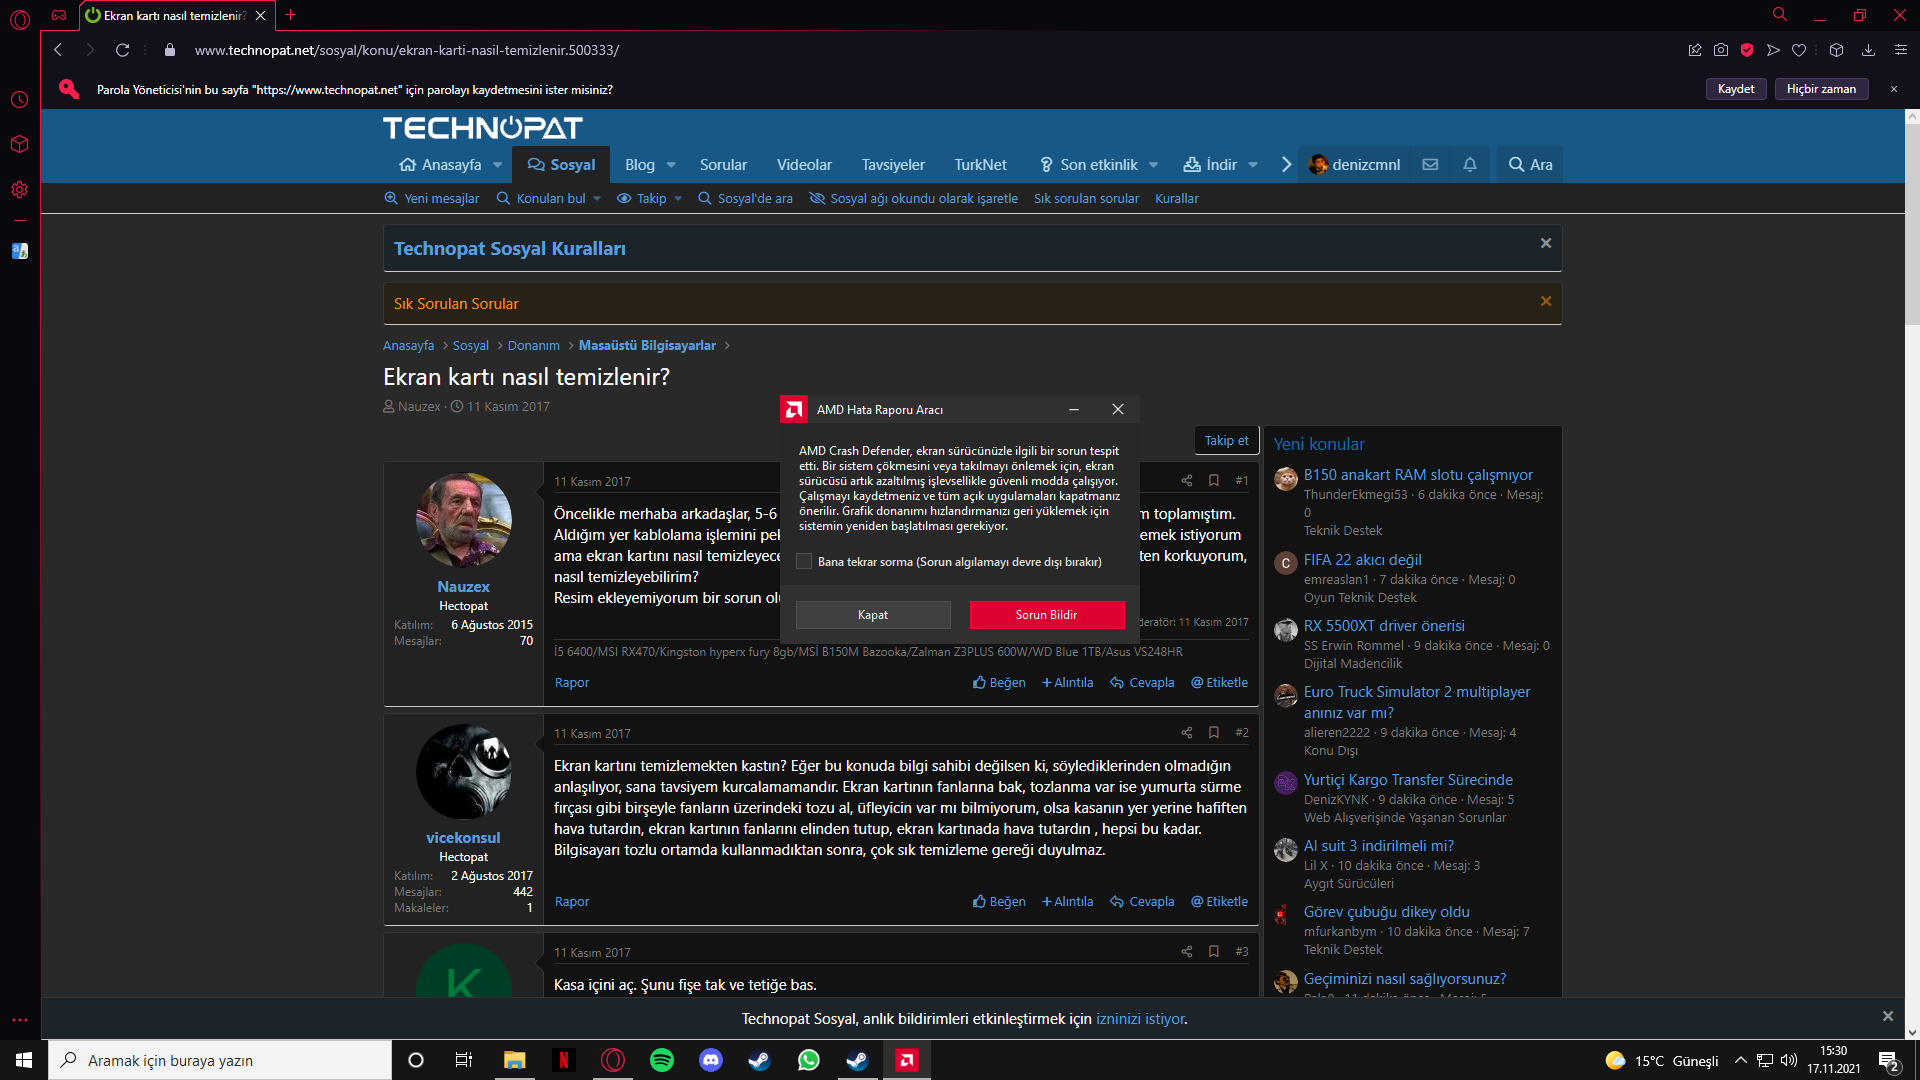Click the bookmark icon on post #1
This screenshot has width=1920, height=1080.
coord(1213,481)
